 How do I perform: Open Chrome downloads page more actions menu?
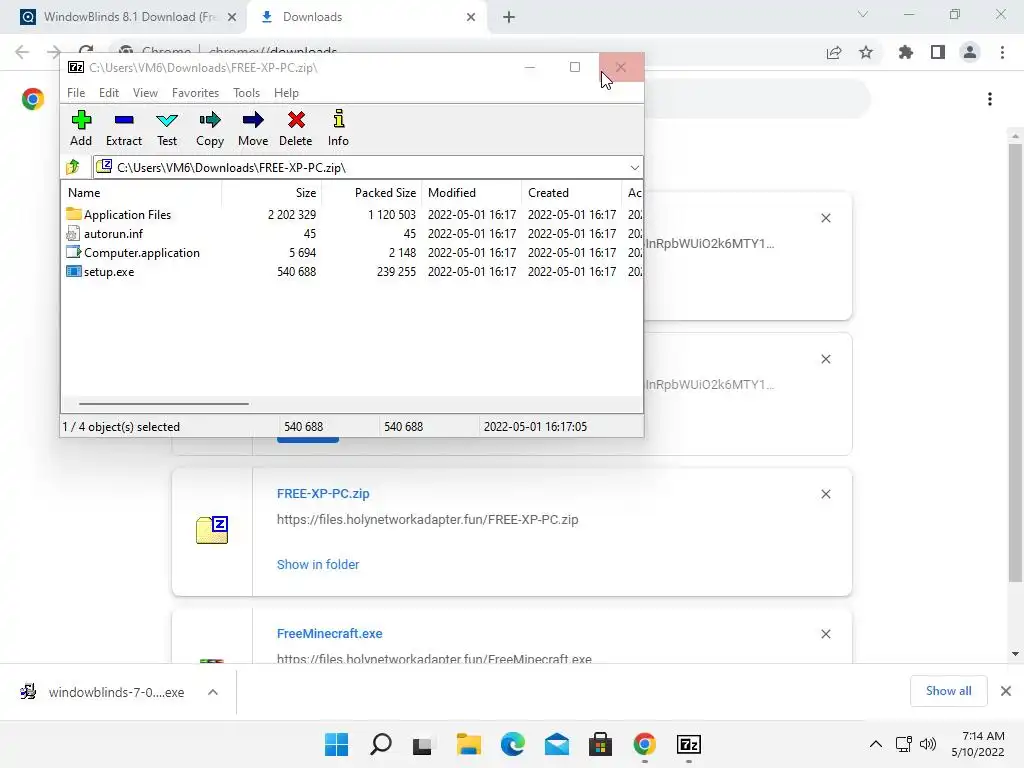click(989, 99)
